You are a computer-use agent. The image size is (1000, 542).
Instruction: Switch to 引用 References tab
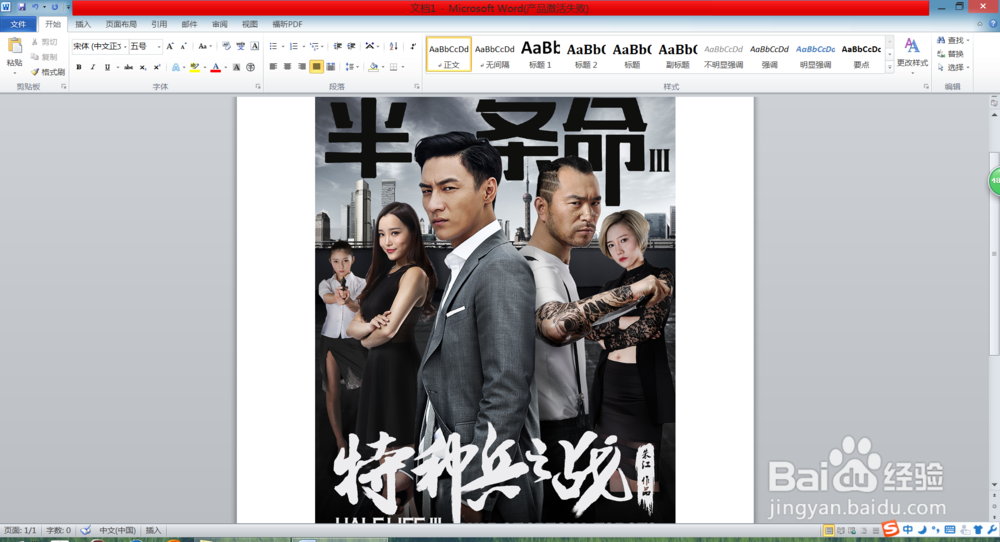click(x=159, y=24)
